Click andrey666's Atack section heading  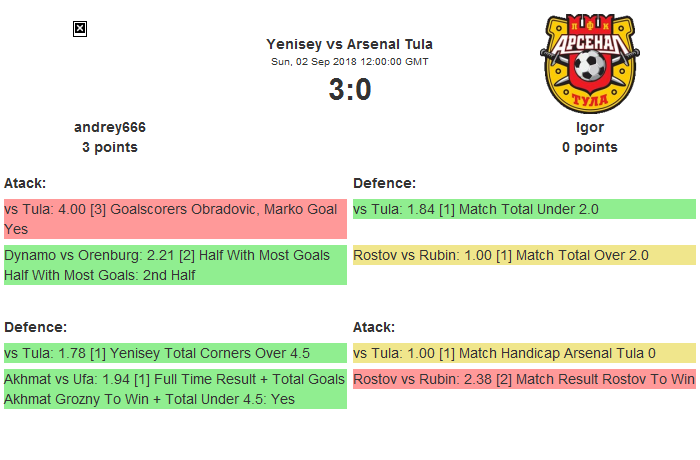(25, 183)
